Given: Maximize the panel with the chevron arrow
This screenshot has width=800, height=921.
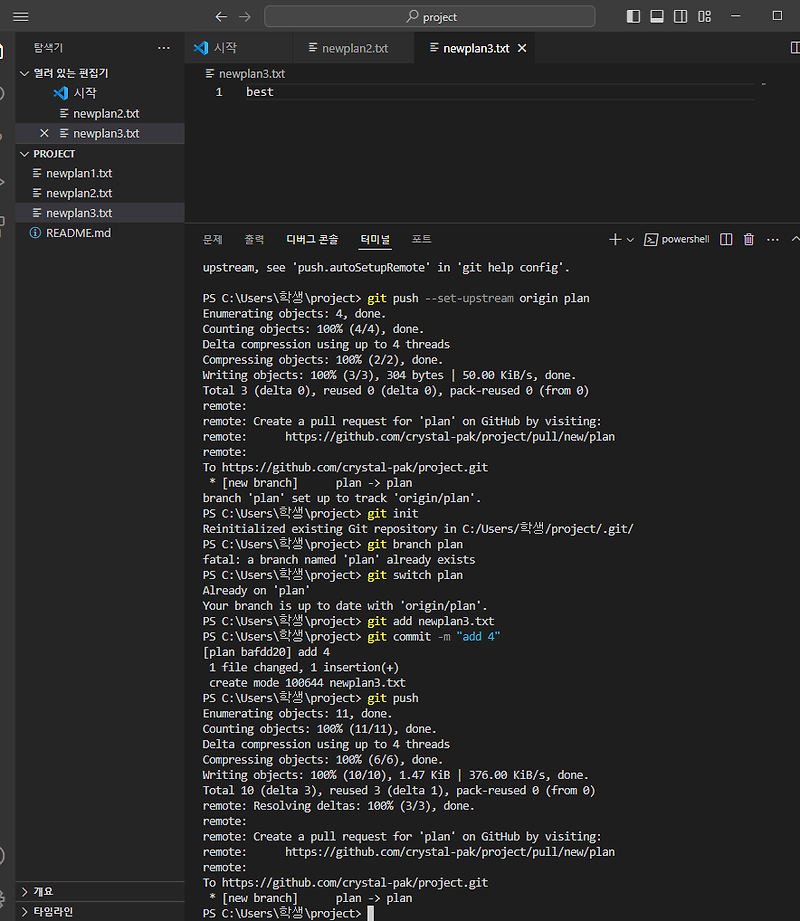Looking at the screenshot, I should [x=794, y=239].
